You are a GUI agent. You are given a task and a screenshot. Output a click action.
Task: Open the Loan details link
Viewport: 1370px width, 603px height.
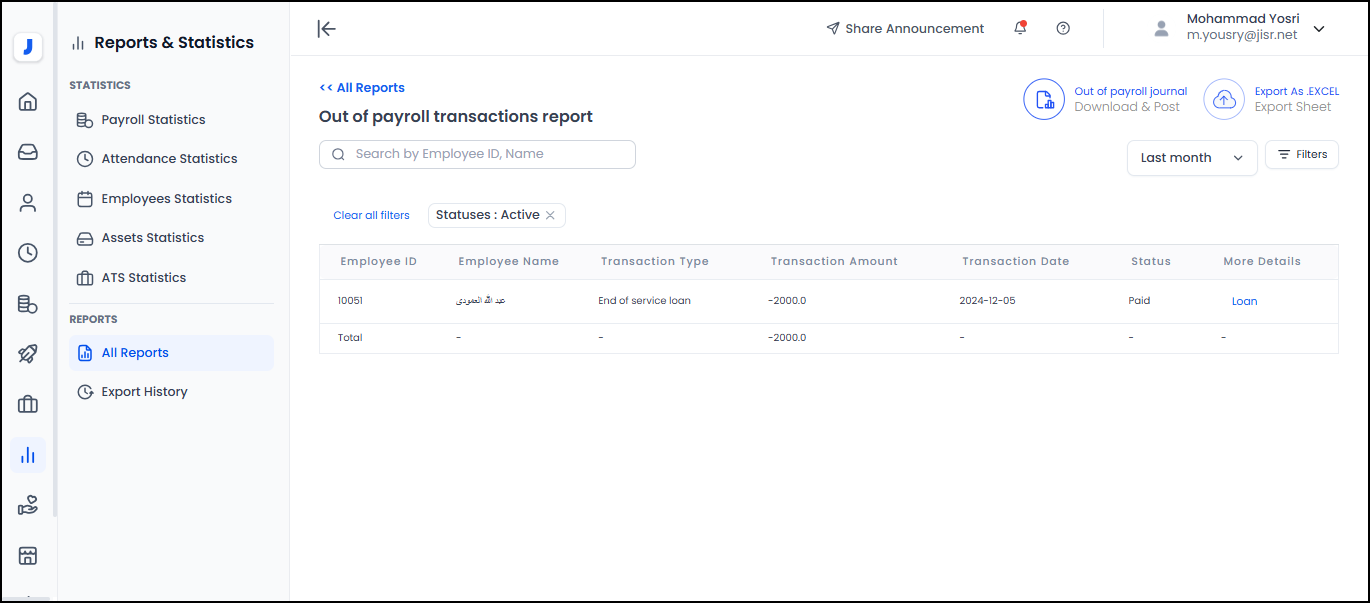point(1244,301)
